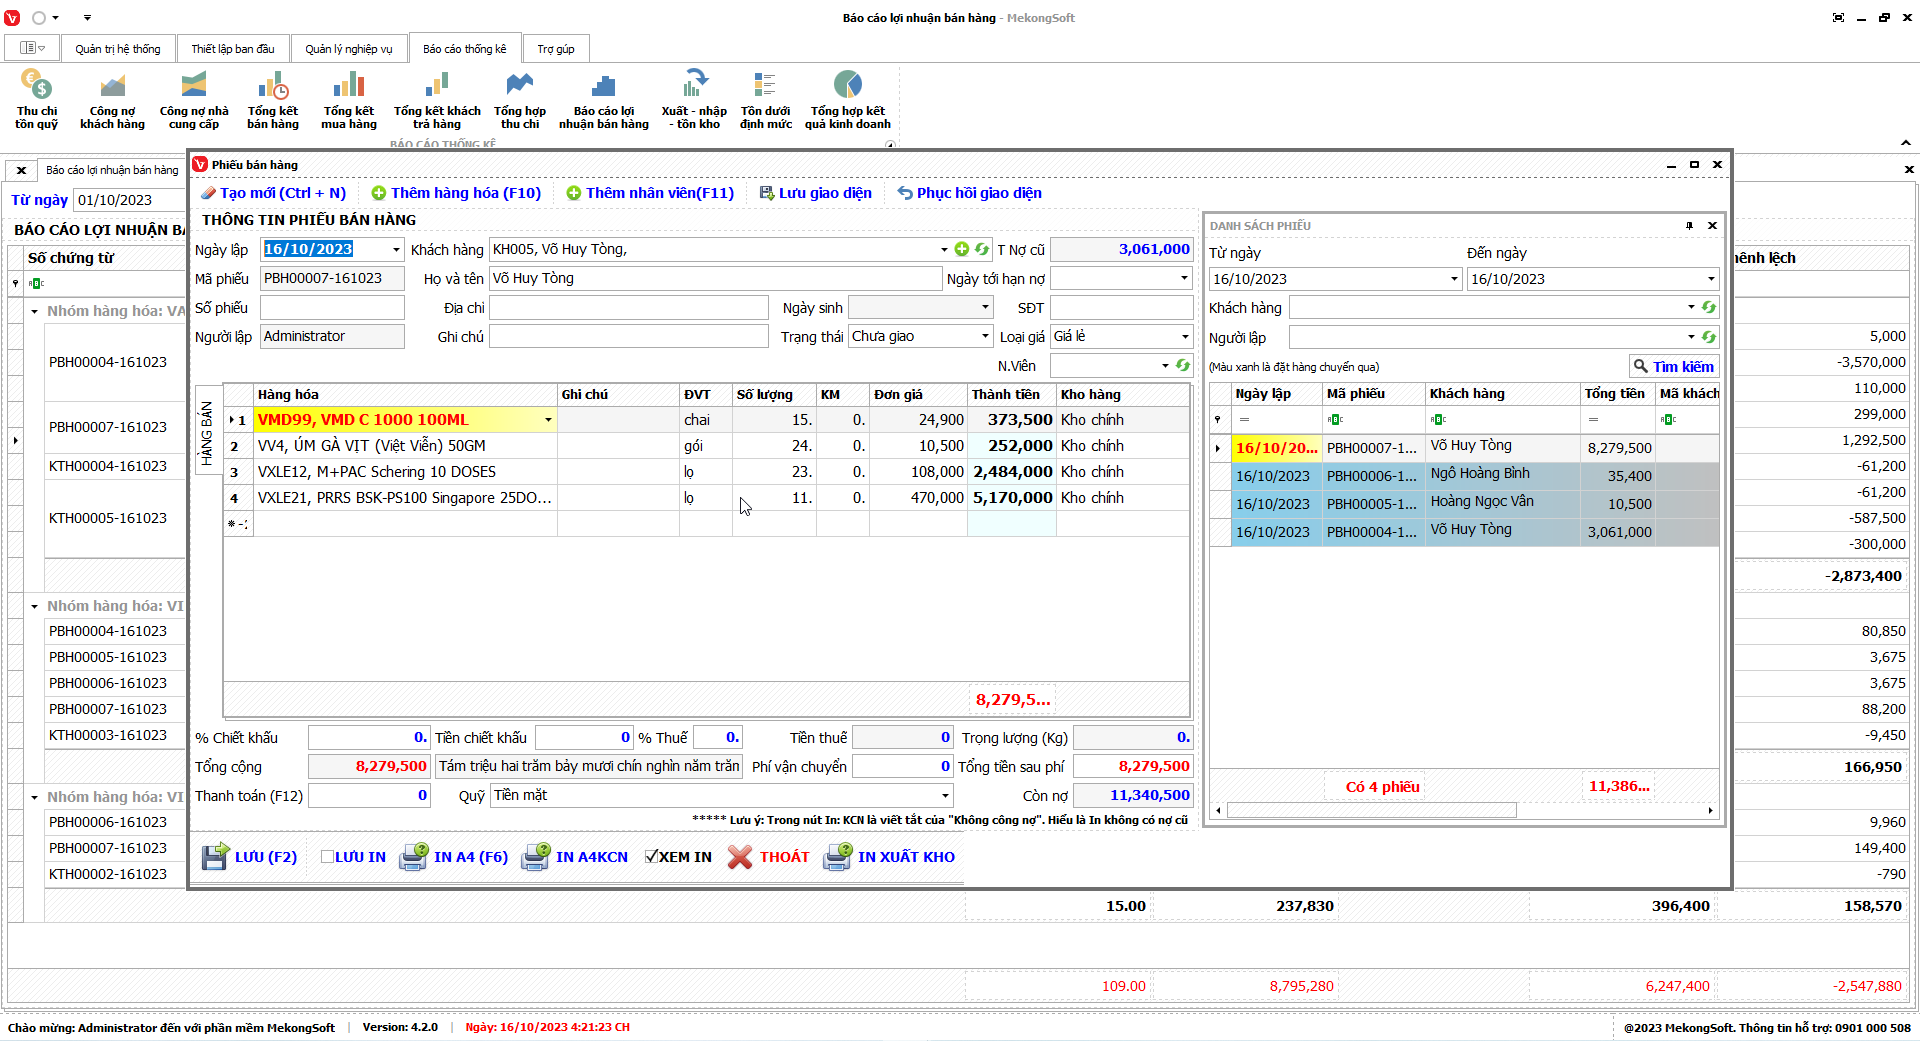The width and height of the screenshot is (1920, 1041).
Task: Expand the Quỹ Tiền mặt dropdown
Action: tap(944, 796)
